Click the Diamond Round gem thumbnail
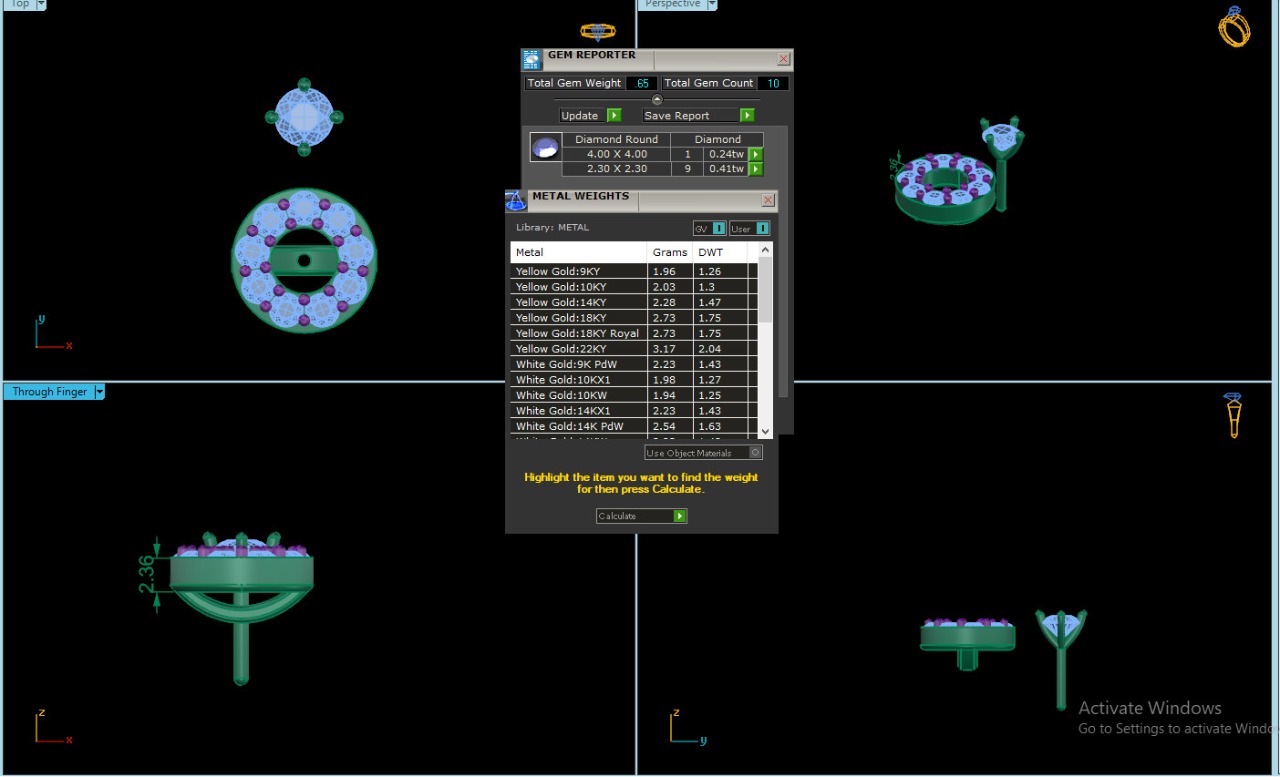1280x777 pixels. point(545,148)
